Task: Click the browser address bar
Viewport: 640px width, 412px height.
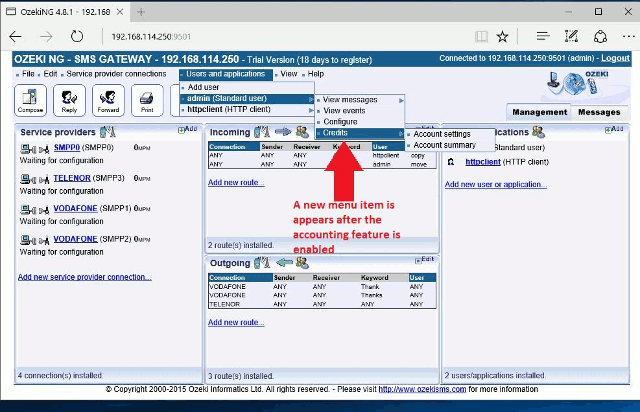Action: click(x=286, y=37)
